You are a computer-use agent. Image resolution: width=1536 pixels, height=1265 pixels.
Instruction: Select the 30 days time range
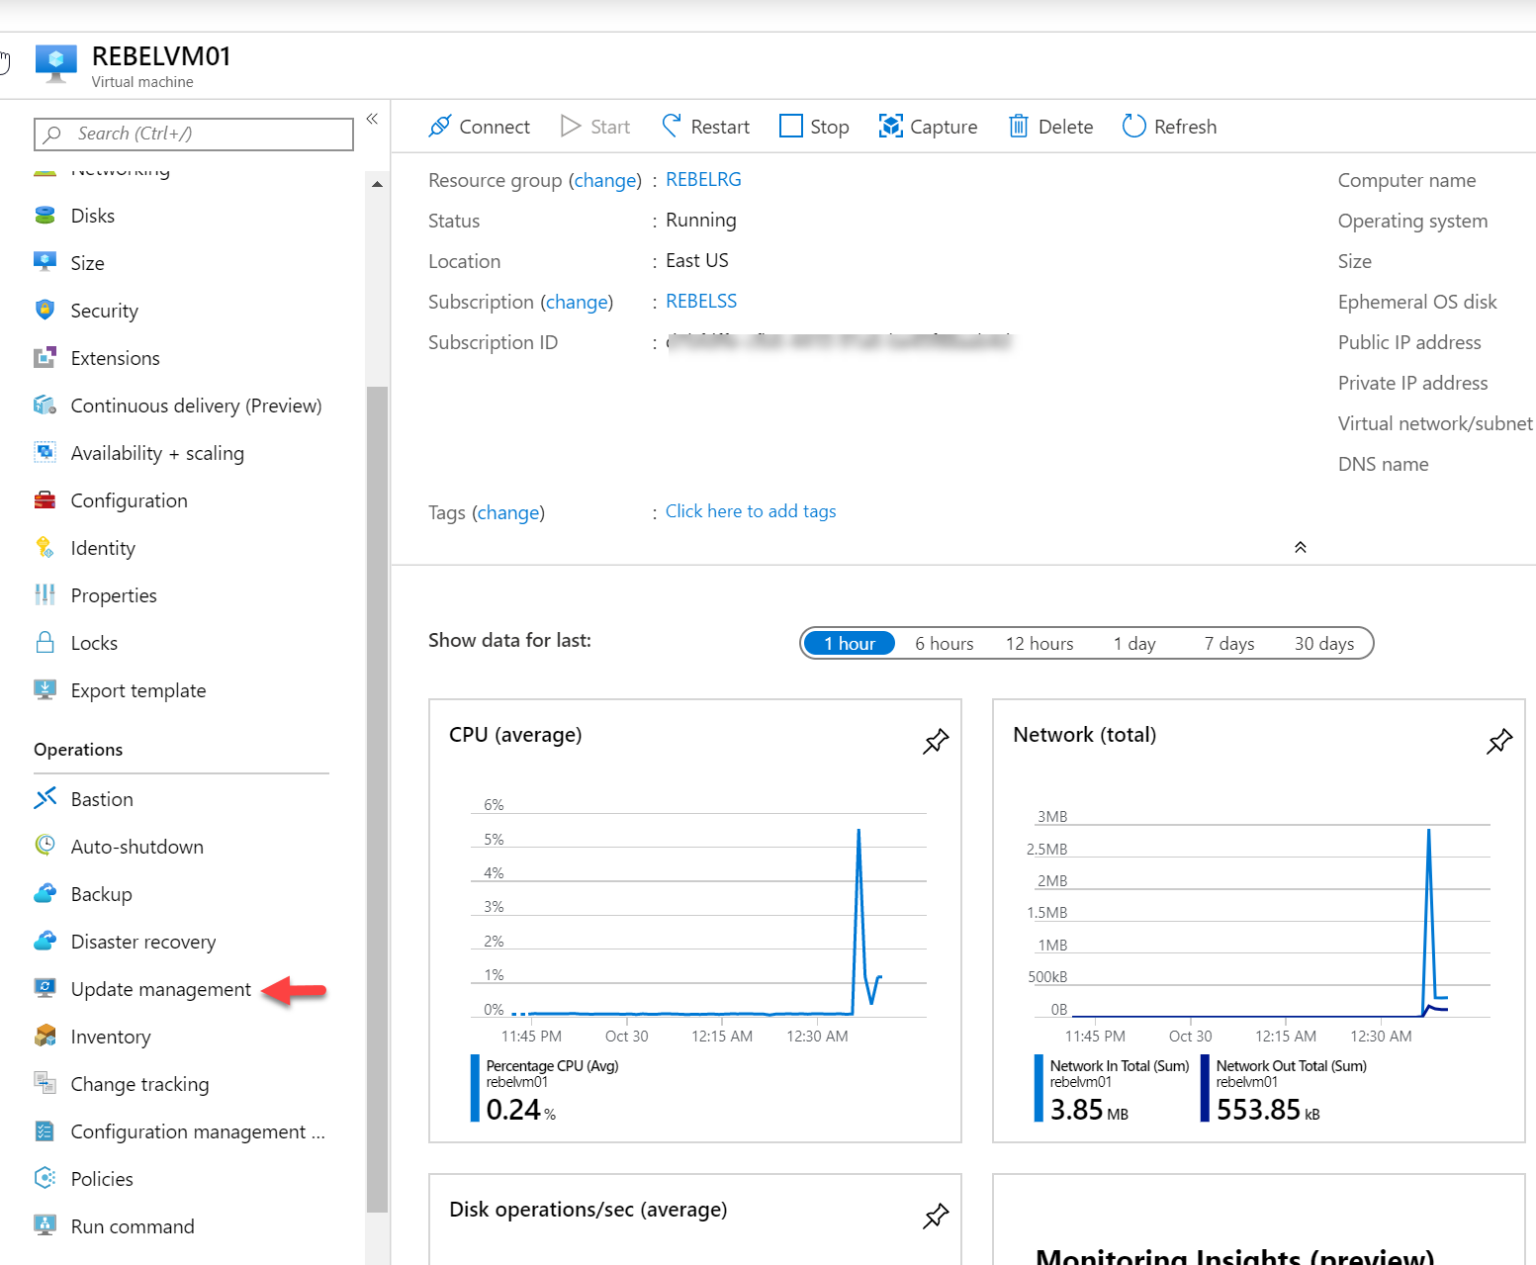[x=1323, y=643]
